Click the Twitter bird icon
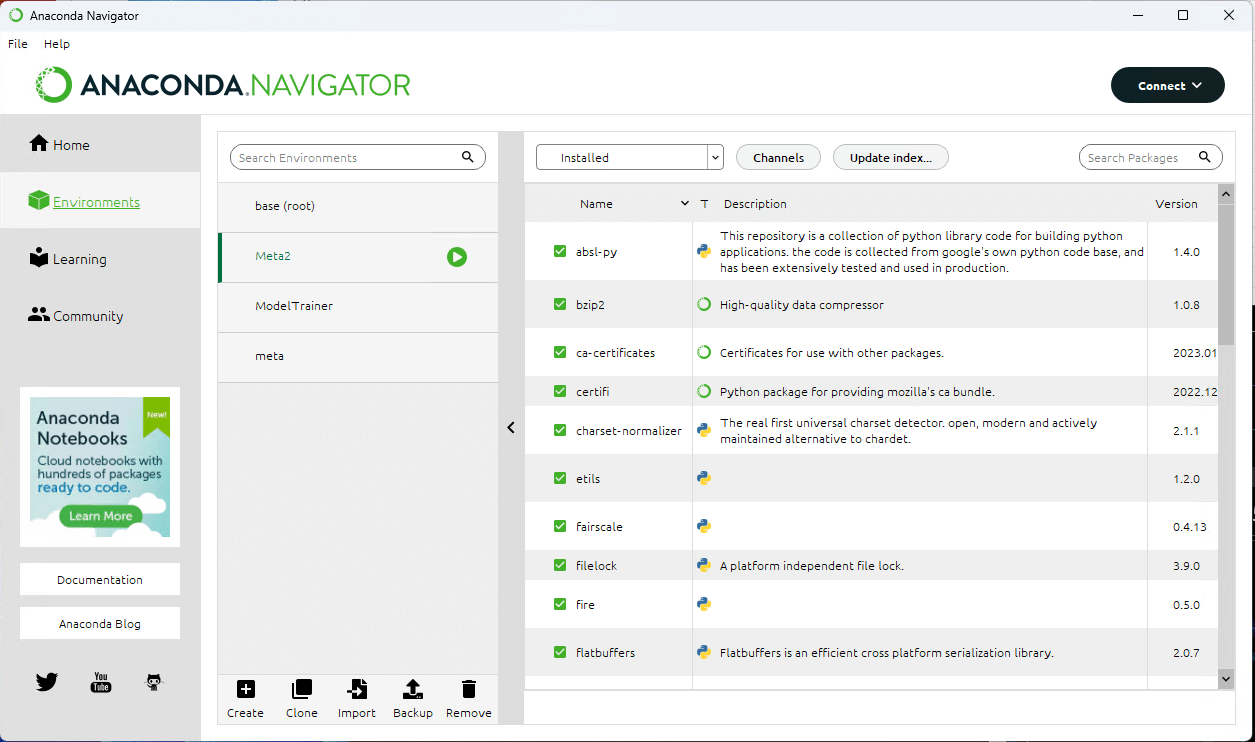The width and height of the screenshot is (1255, 742). point(47,683)
